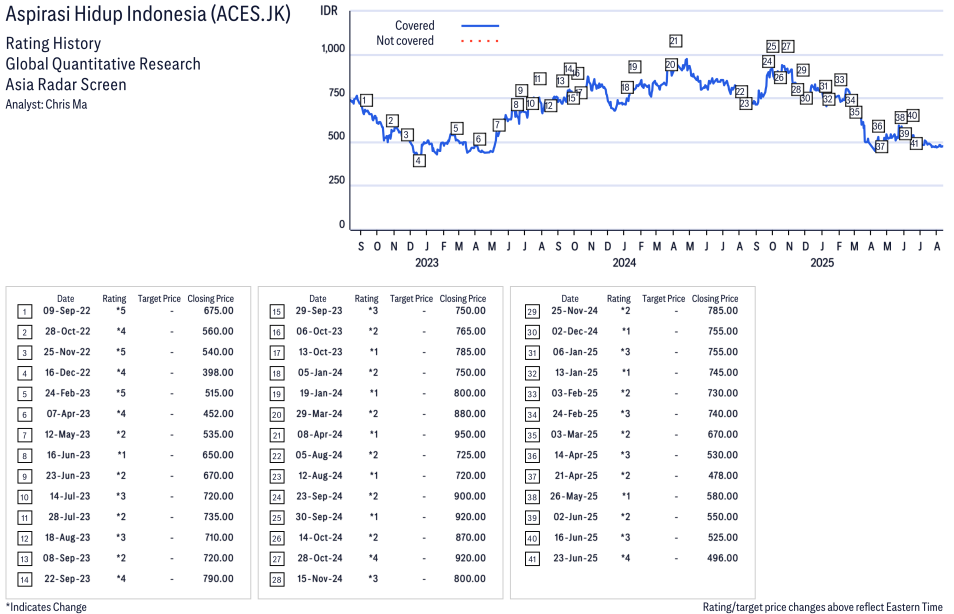Click the title 'Aspirasi Hidup Indonesia (ACES.JK)'

point(148,14)
